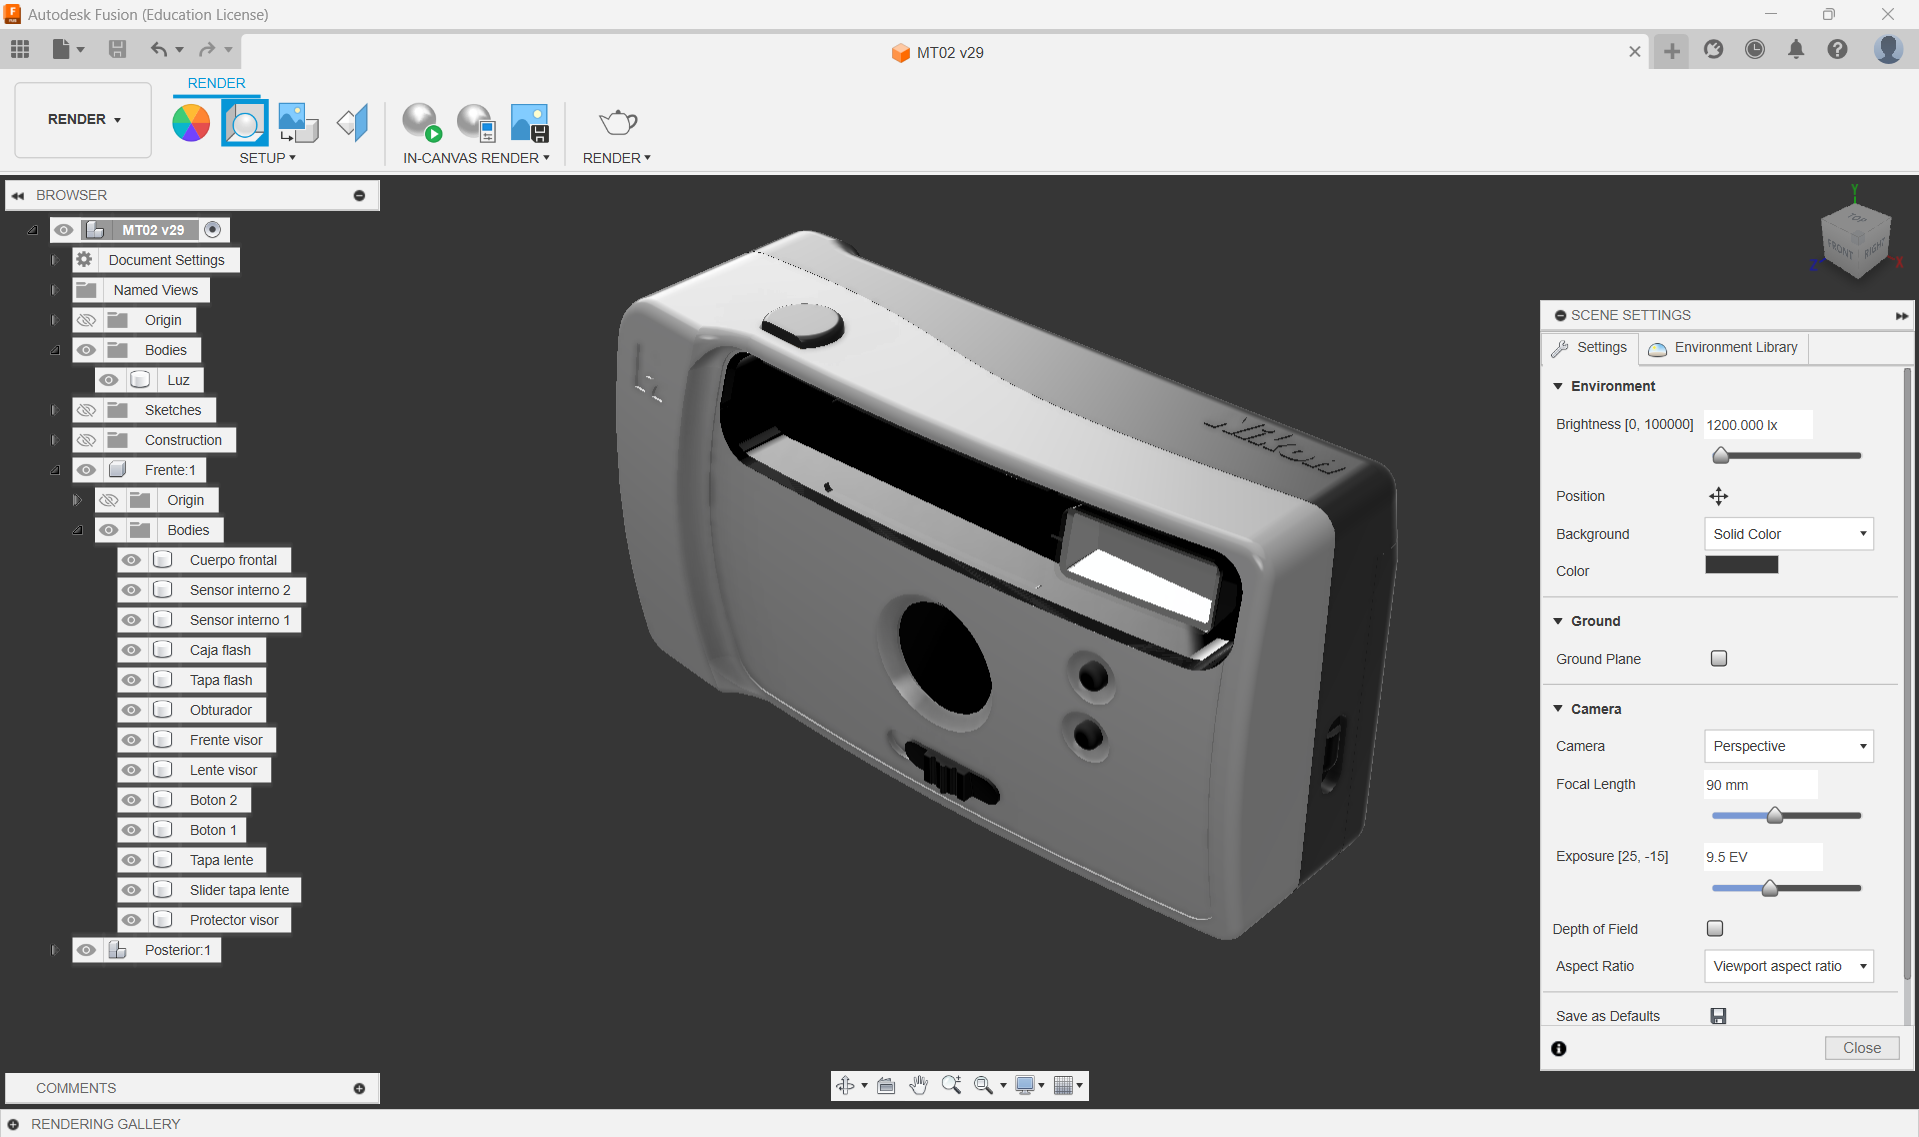Close the Scene Settings dialog
The image size is (1919, 1137).
click(x=1862, y=1048)
